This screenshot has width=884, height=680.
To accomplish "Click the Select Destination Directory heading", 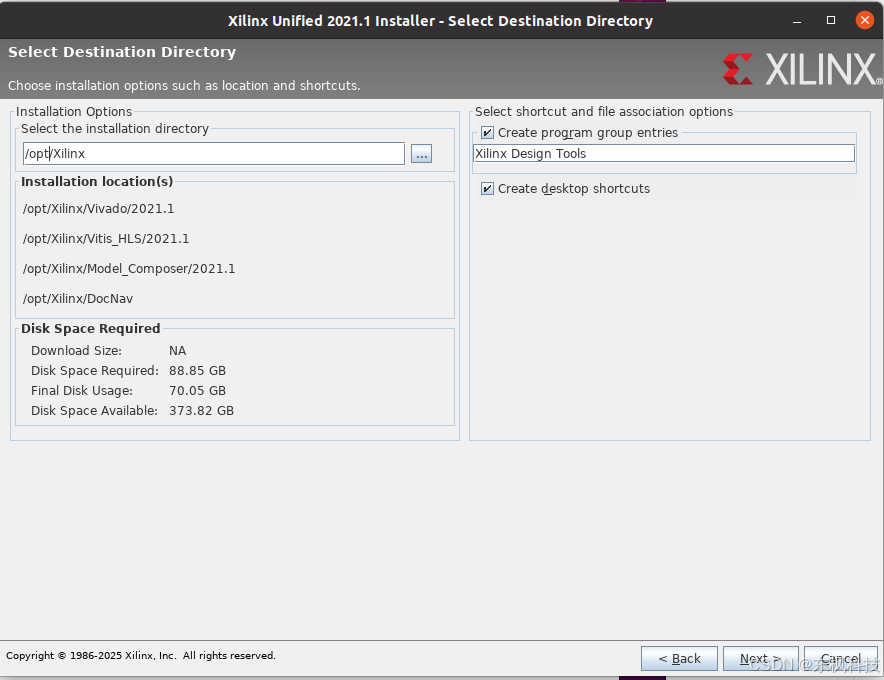I will [x=122, y=52].
